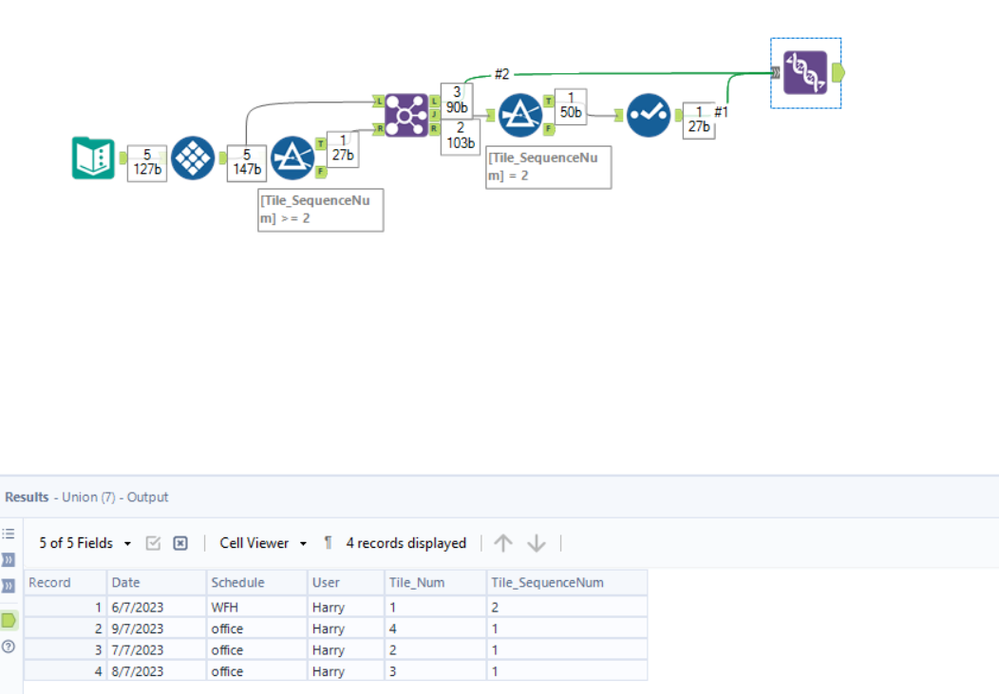Select the date cell 7/7/2023
This screenshot has width=999, height=694.
click(x=156, y=650)
